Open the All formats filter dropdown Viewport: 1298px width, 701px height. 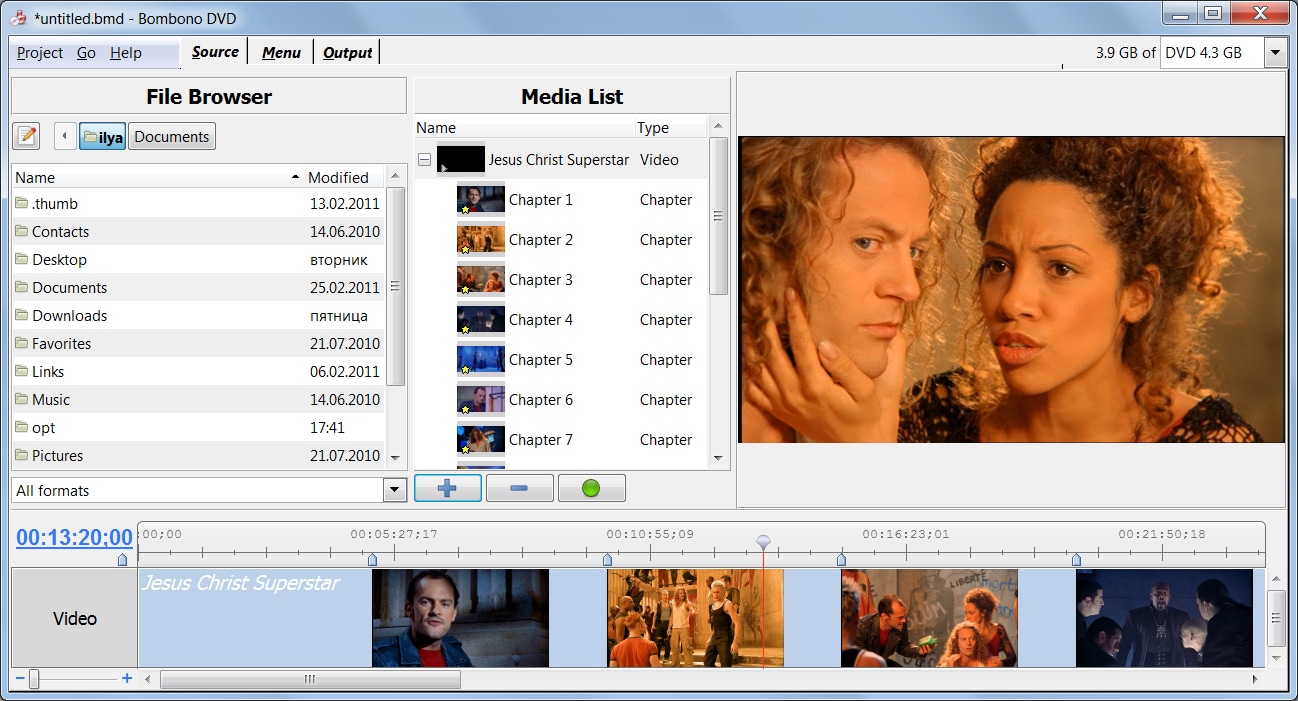(396, 490)
